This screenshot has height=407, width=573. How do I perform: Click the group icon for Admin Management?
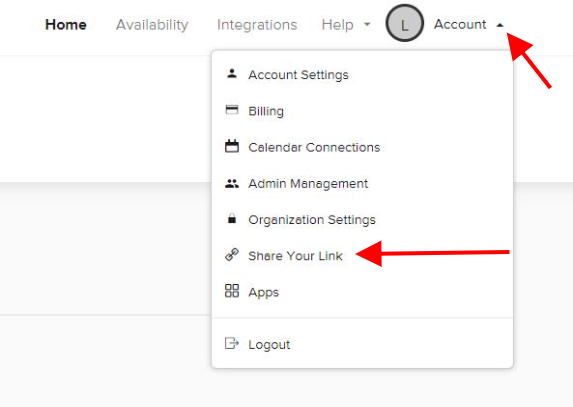tap(232, 183)
